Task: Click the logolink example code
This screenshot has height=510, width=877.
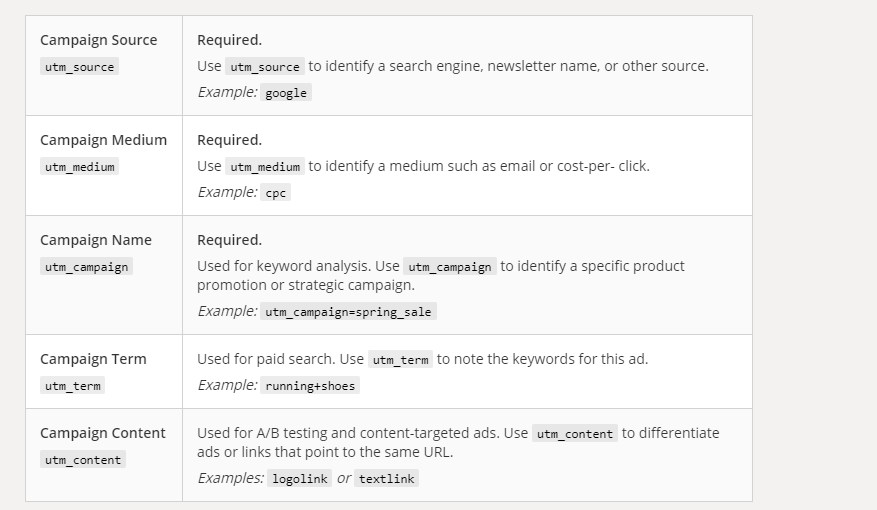Action: pos(300,479)
